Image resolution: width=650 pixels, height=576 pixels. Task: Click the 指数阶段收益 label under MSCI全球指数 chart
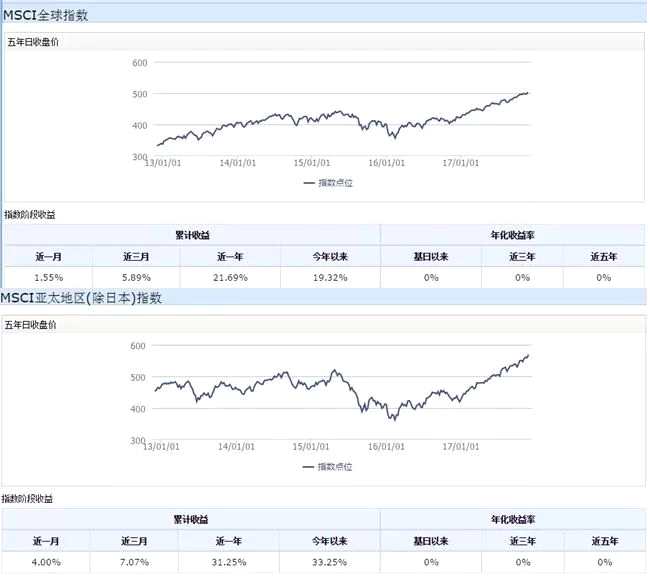[29, 215]
